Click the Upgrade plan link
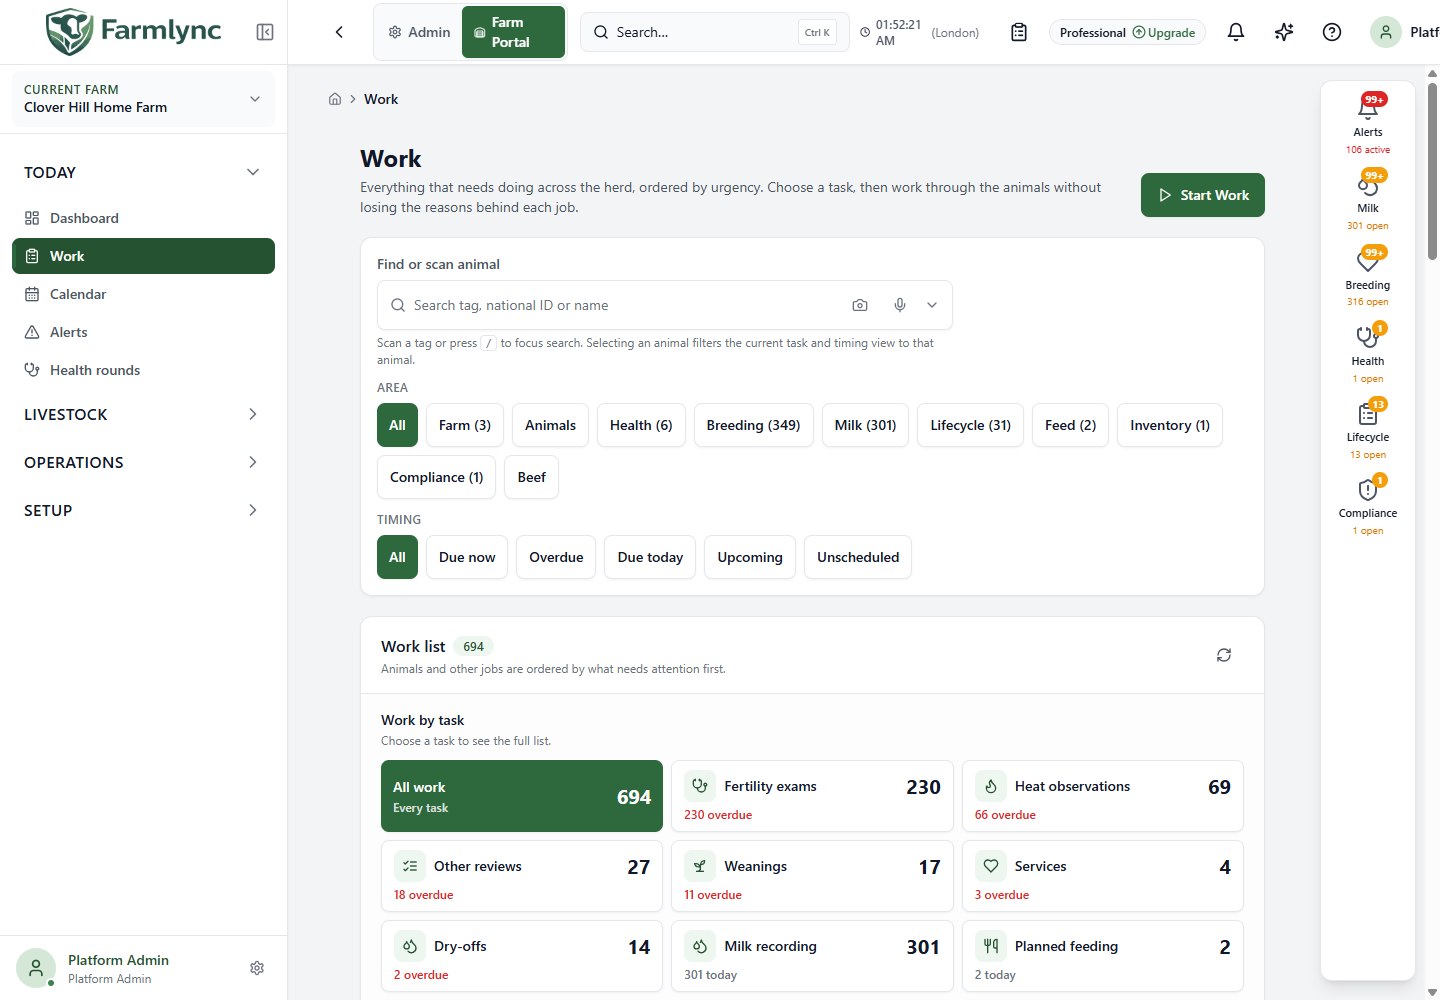This screenshot has height=1000, width=1440. 1164,33
